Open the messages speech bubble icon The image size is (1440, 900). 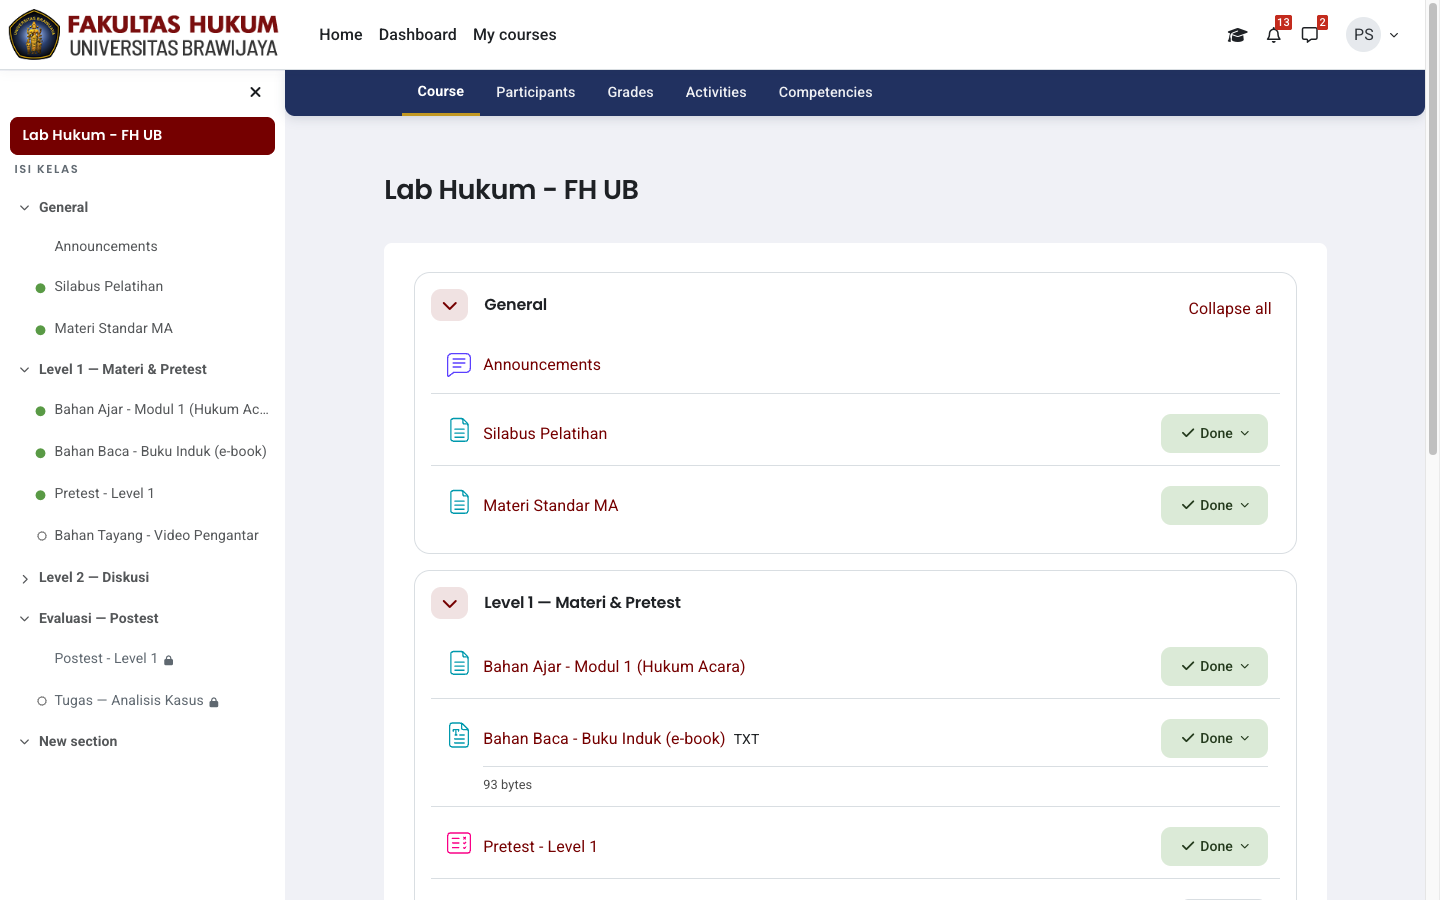(x=1310, y=35)
